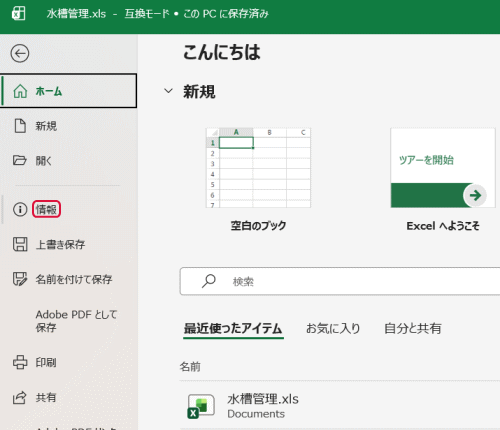The width and height of the screenshot is (500, 430).
Task: Click 水槽管理.xls in the title bar
Action: point(76,14)
